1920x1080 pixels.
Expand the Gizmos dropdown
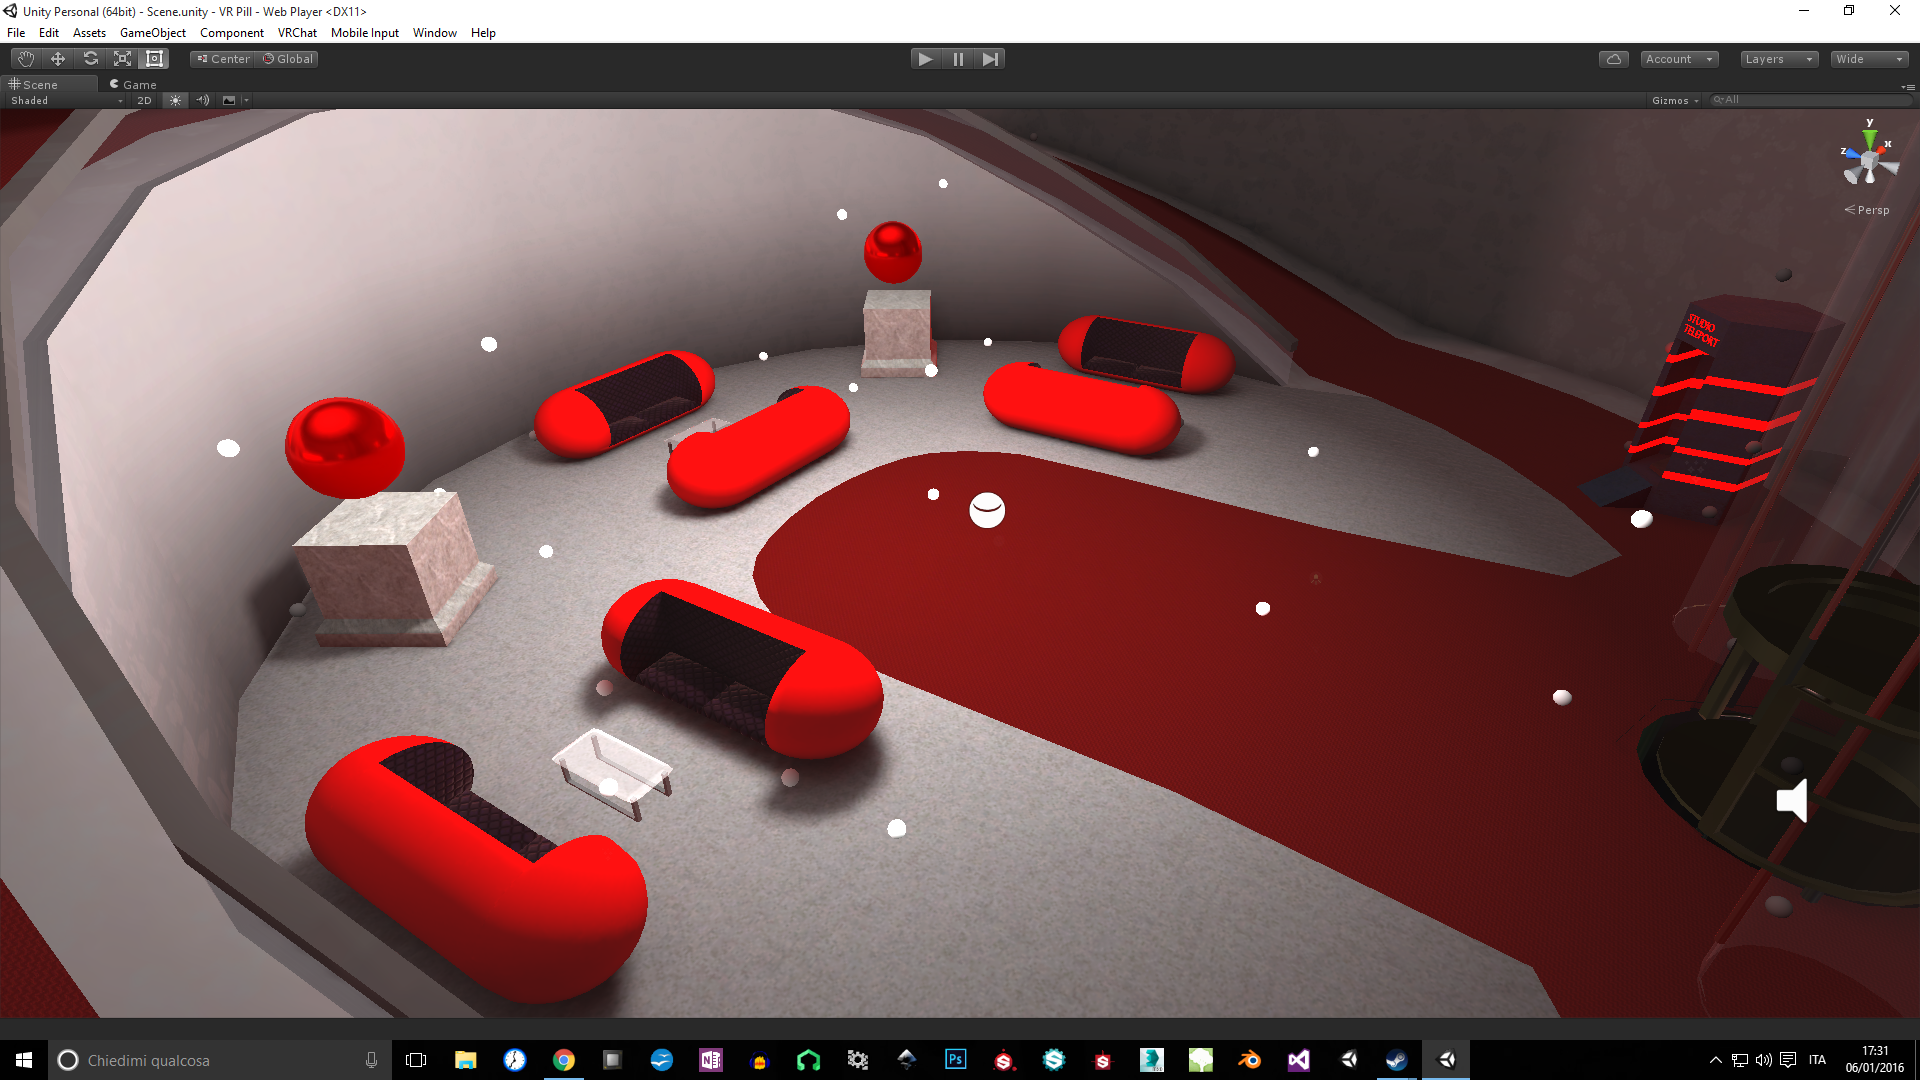tap(1675, 100)
